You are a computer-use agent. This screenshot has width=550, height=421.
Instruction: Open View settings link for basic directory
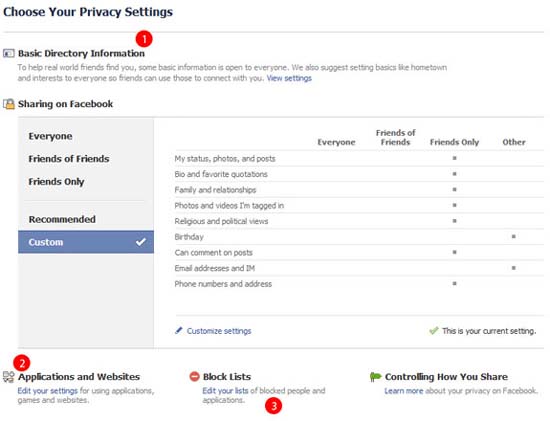289,78
